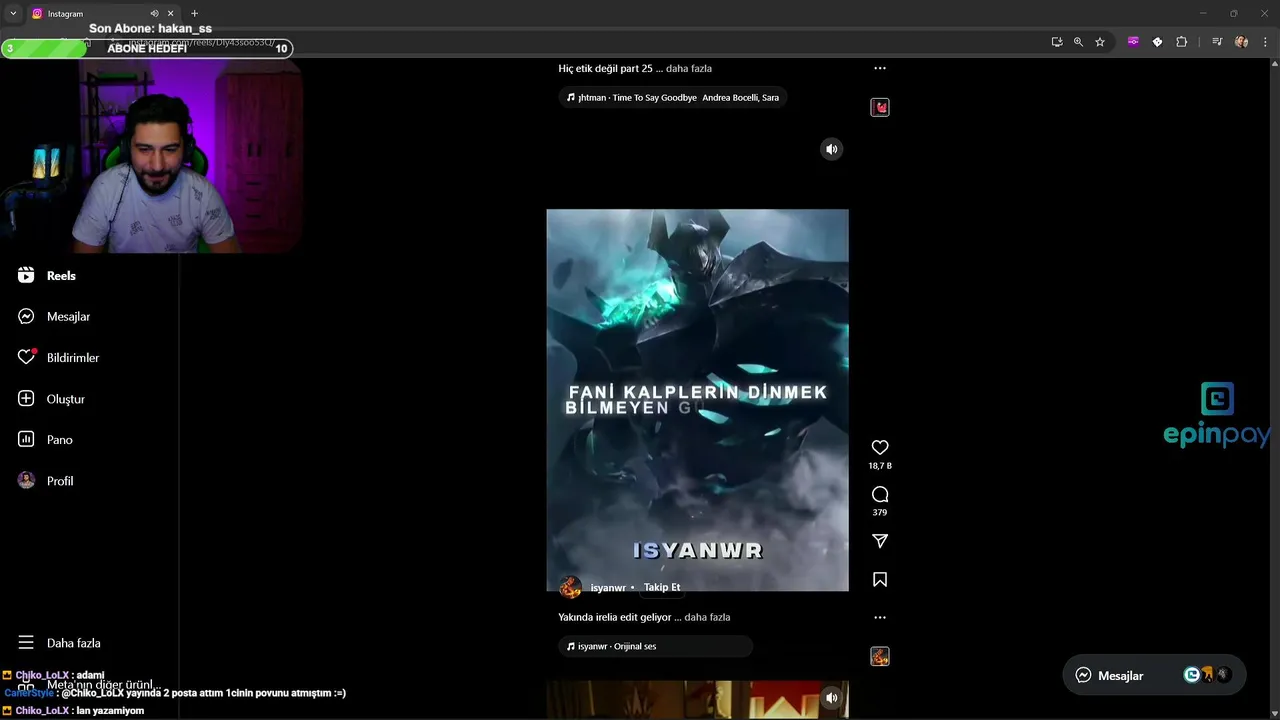Bookmark this page with the star icon
Image resolution: width=1280 pixels, height=720 pixels.
point(1100,42)
